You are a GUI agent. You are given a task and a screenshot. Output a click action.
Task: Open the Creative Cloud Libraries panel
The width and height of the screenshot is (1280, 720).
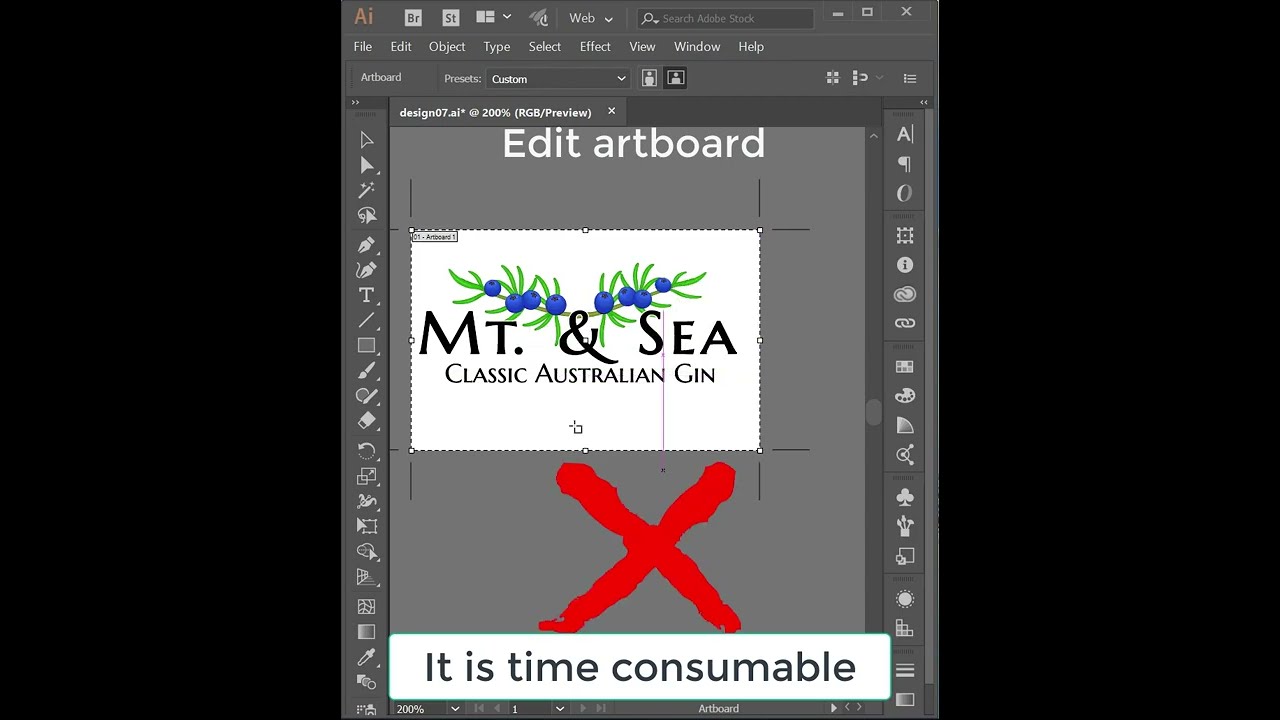pos(905,294)
